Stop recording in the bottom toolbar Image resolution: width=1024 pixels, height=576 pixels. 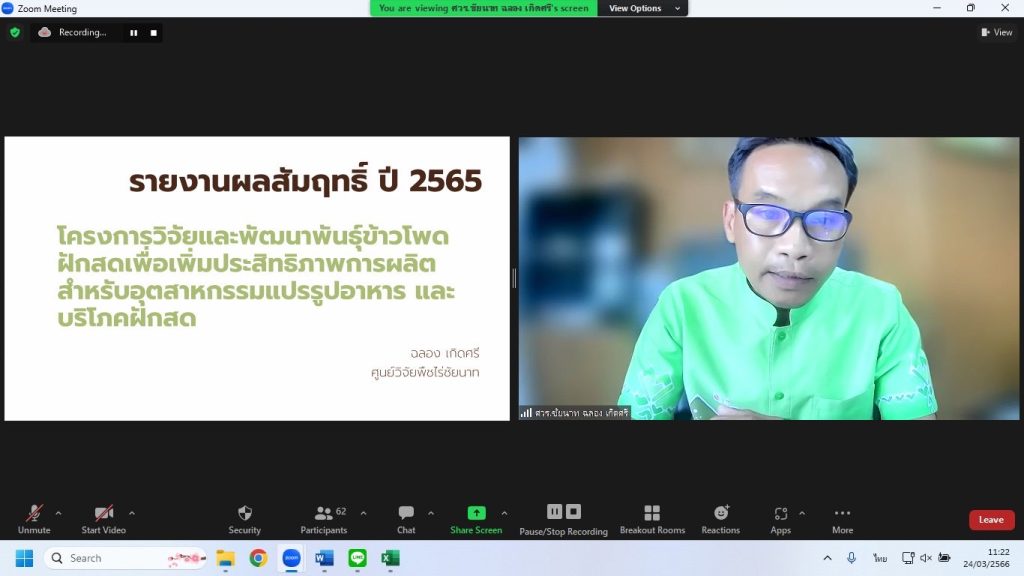(573, 511)
